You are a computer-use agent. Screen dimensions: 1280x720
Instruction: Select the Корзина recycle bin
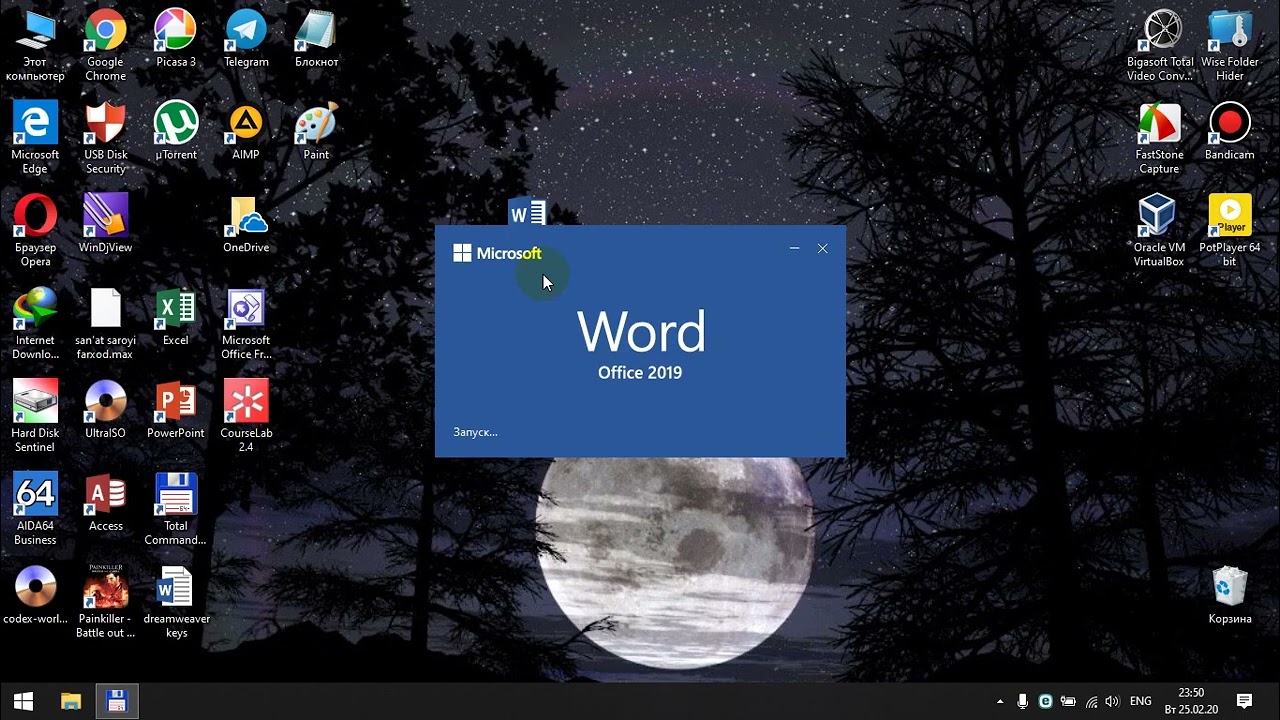coord(1230,597)
